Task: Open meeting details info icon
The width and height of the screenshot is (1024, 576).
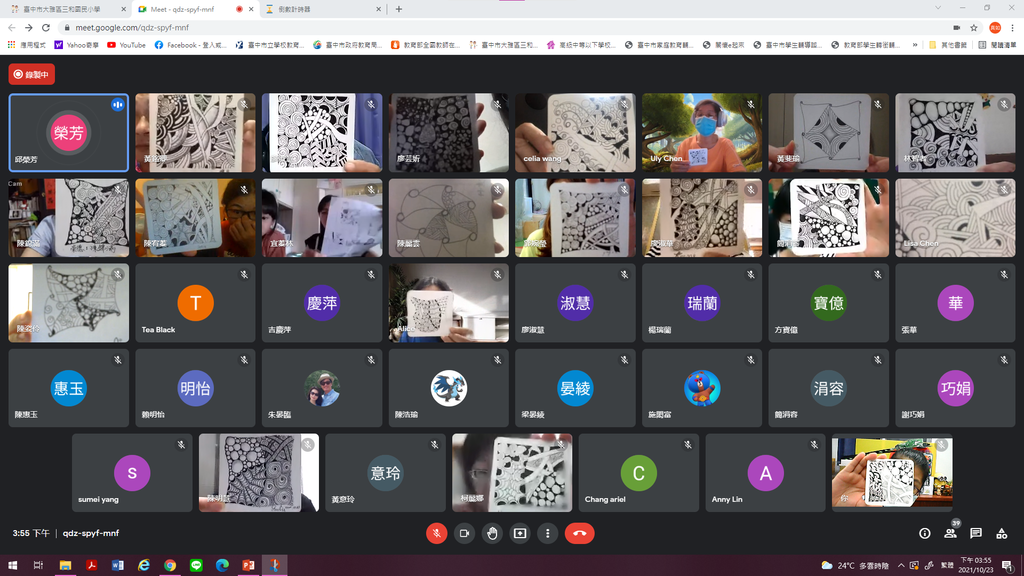Action: 925,534
